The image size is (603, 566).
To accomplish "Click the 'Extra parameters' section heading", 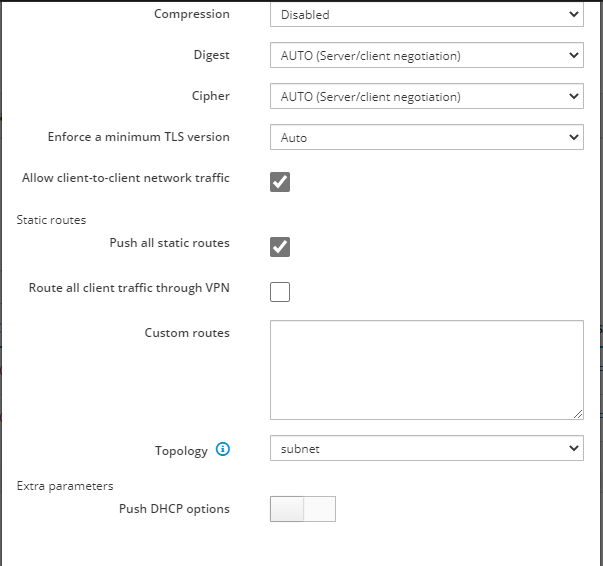I will point(65,486).
